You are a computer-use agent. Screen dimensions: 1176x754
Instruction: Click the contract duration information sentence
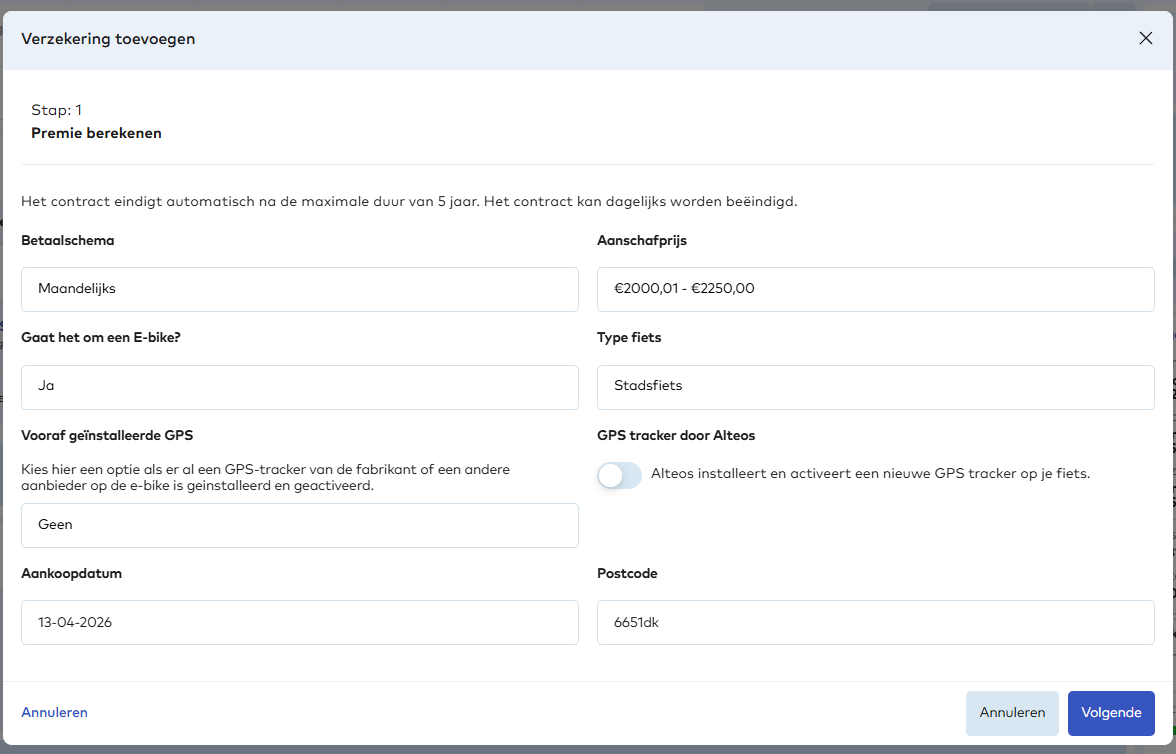[x=408, y=201]
